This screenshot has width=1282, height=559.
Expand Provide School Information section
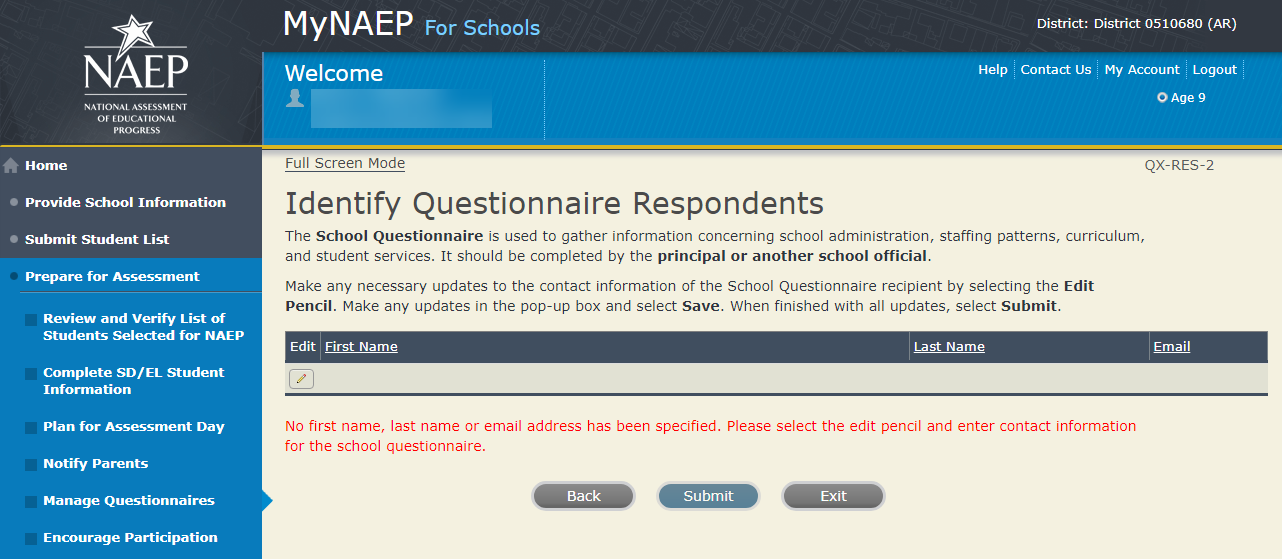(x=125, y=203)
